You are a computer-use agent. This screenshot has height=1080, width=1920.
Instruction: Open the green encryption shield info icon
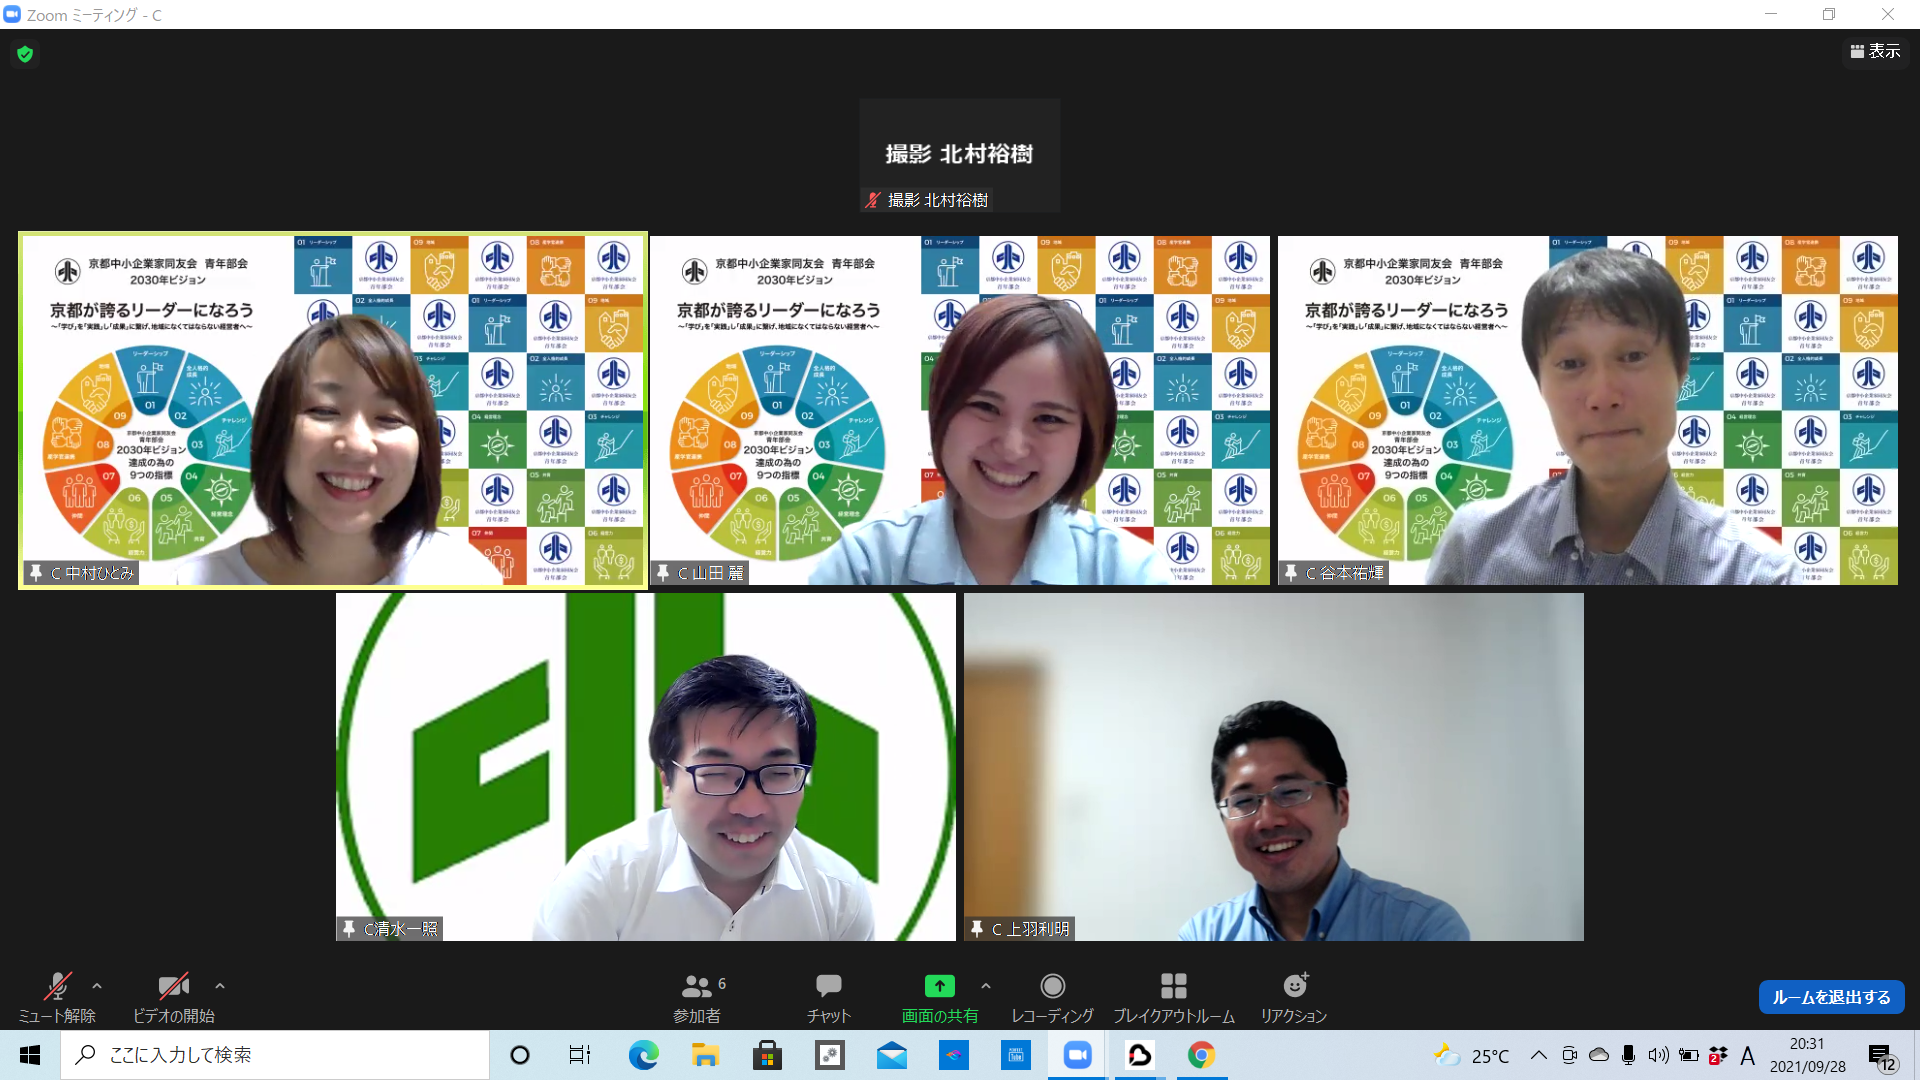[x=25, y=54]
